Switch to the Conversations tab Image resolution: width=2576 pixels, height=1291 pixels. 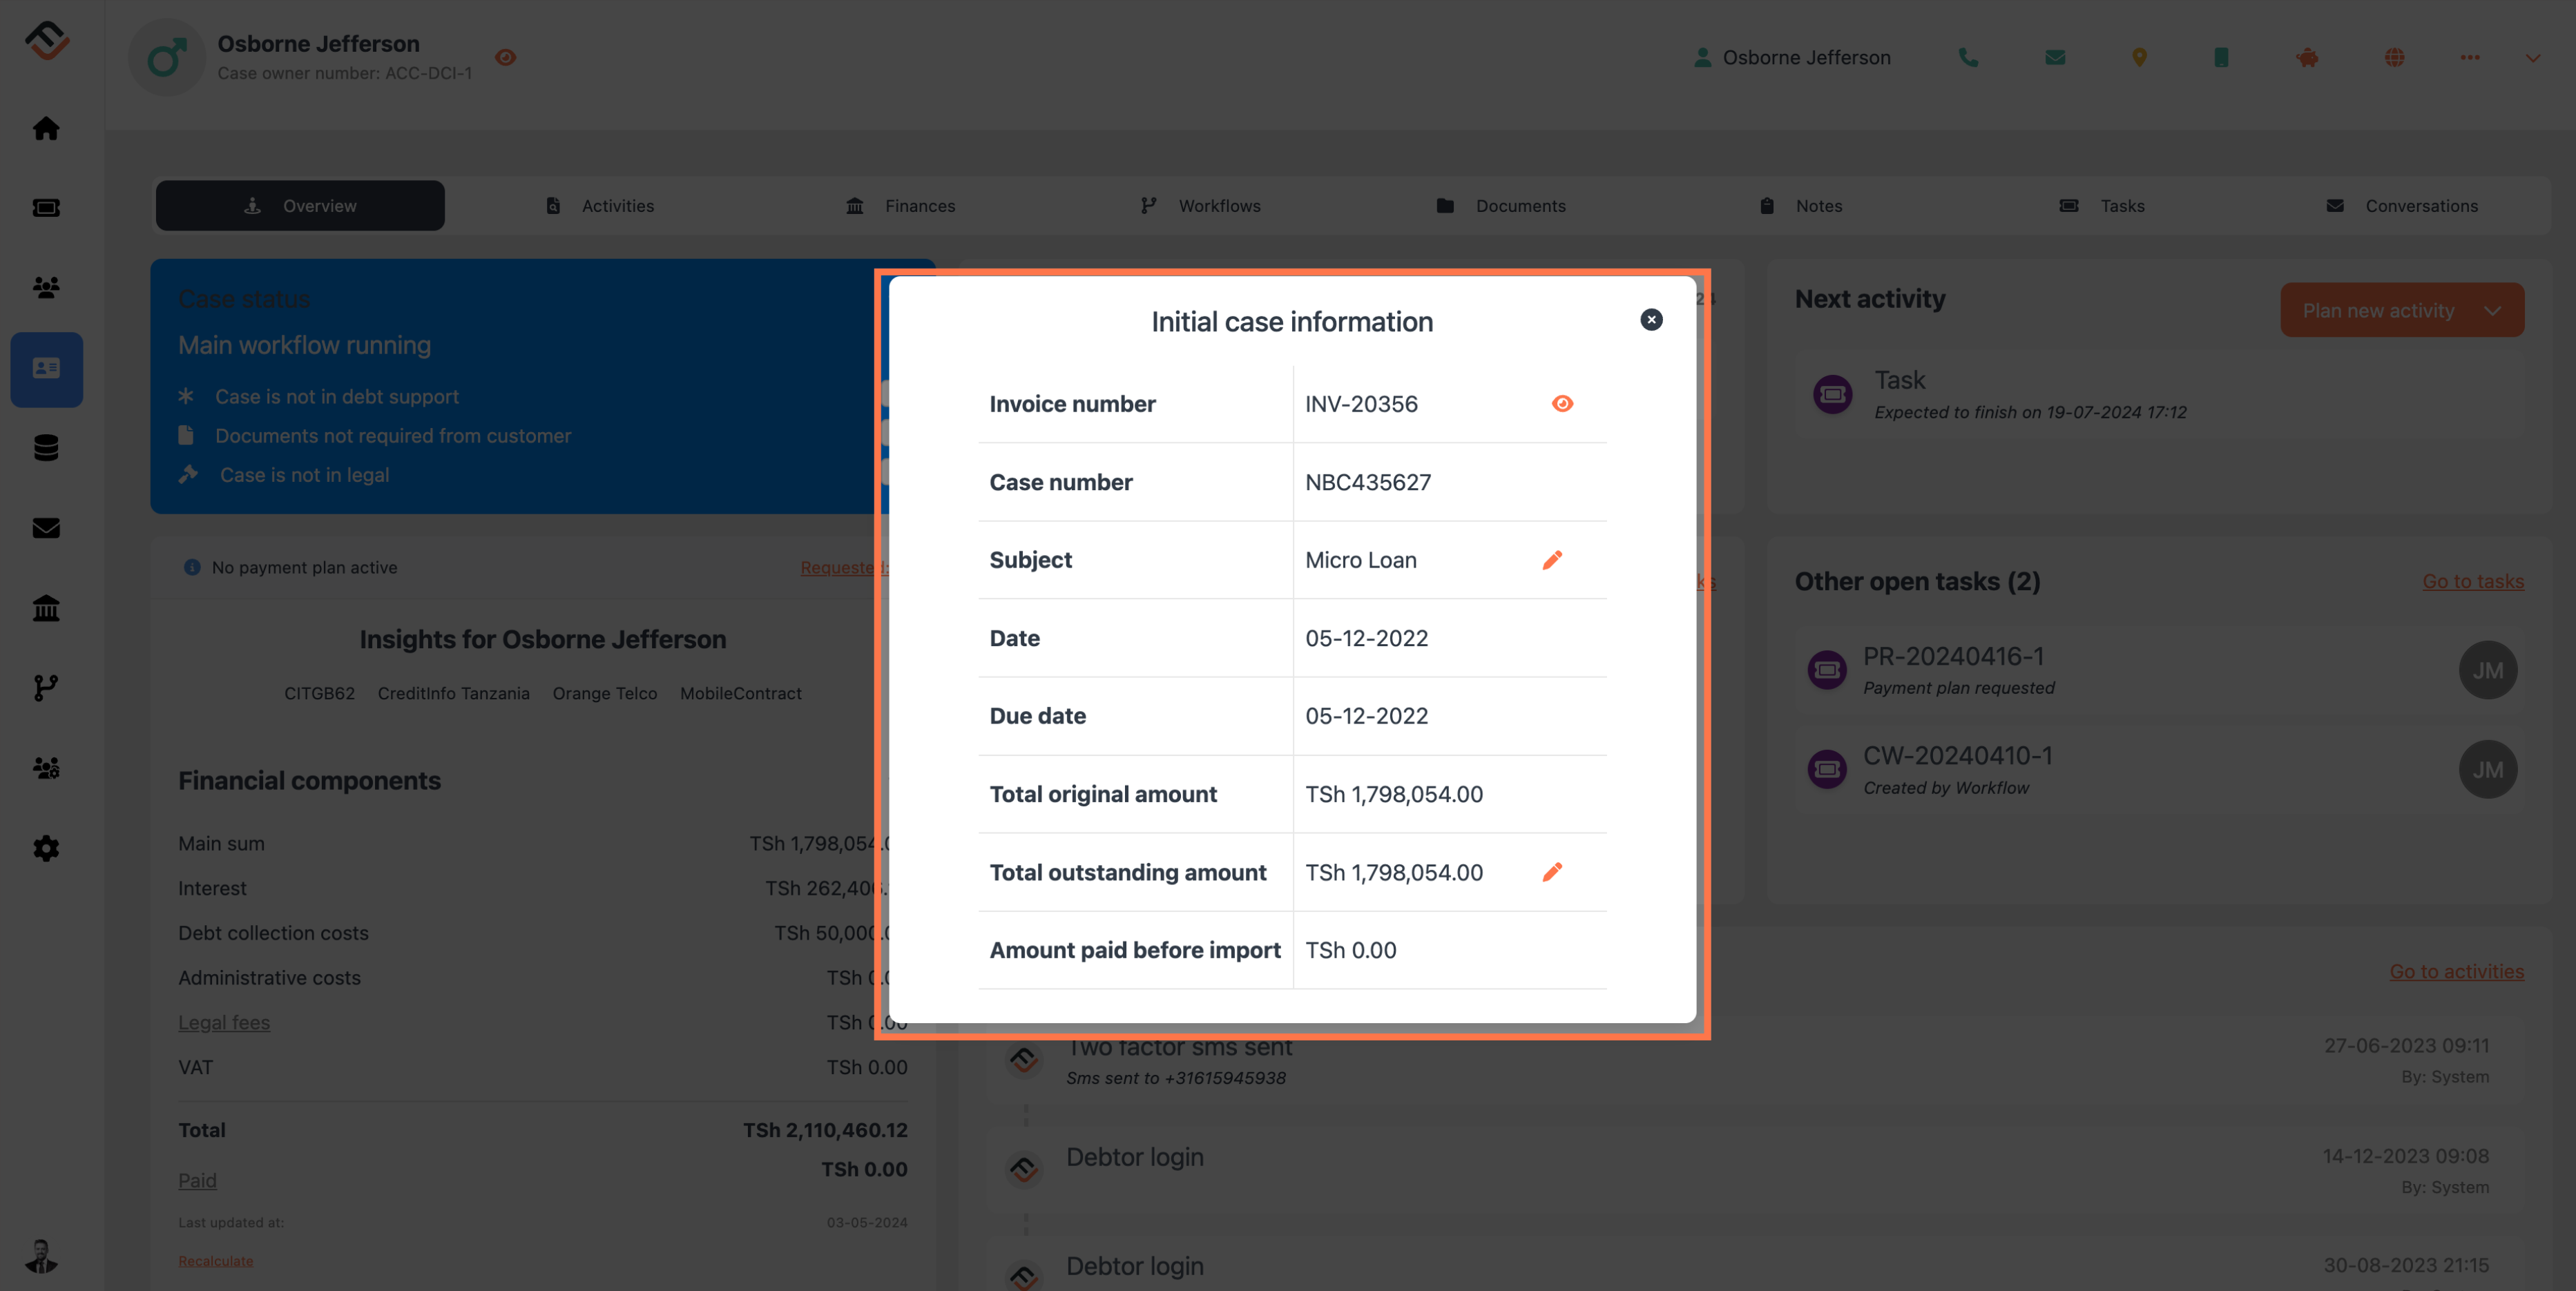coord(2401,205)
